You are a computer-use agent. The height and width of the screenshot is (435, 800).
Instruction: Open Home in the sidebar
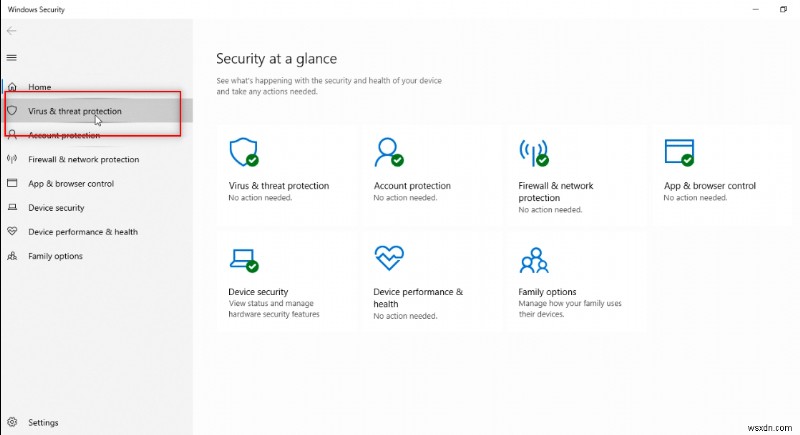tap(40, 87)
